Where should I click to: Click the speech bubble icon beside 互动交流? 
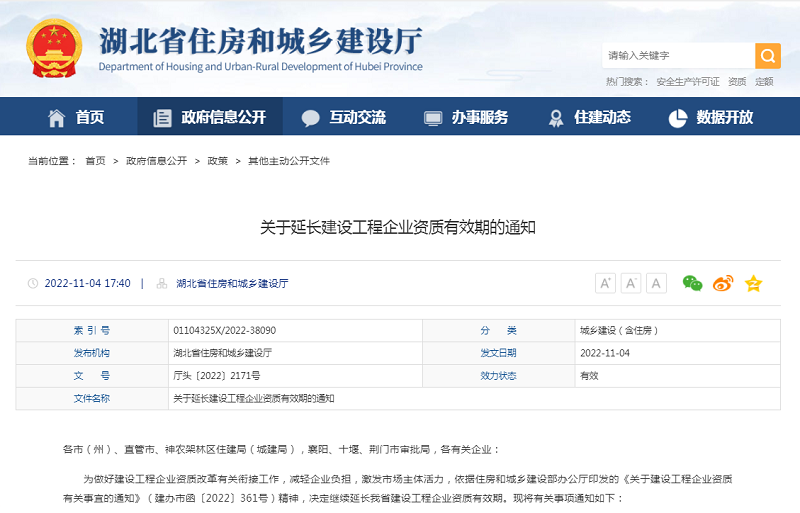pos(310,118)
